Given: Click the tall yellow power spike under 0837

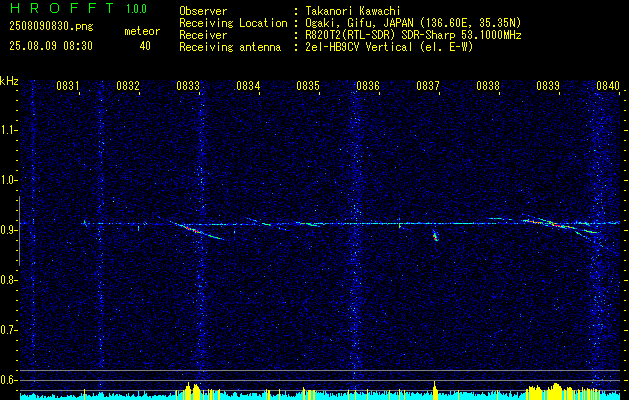Looking at the screenshot, I should coord(434,389).
